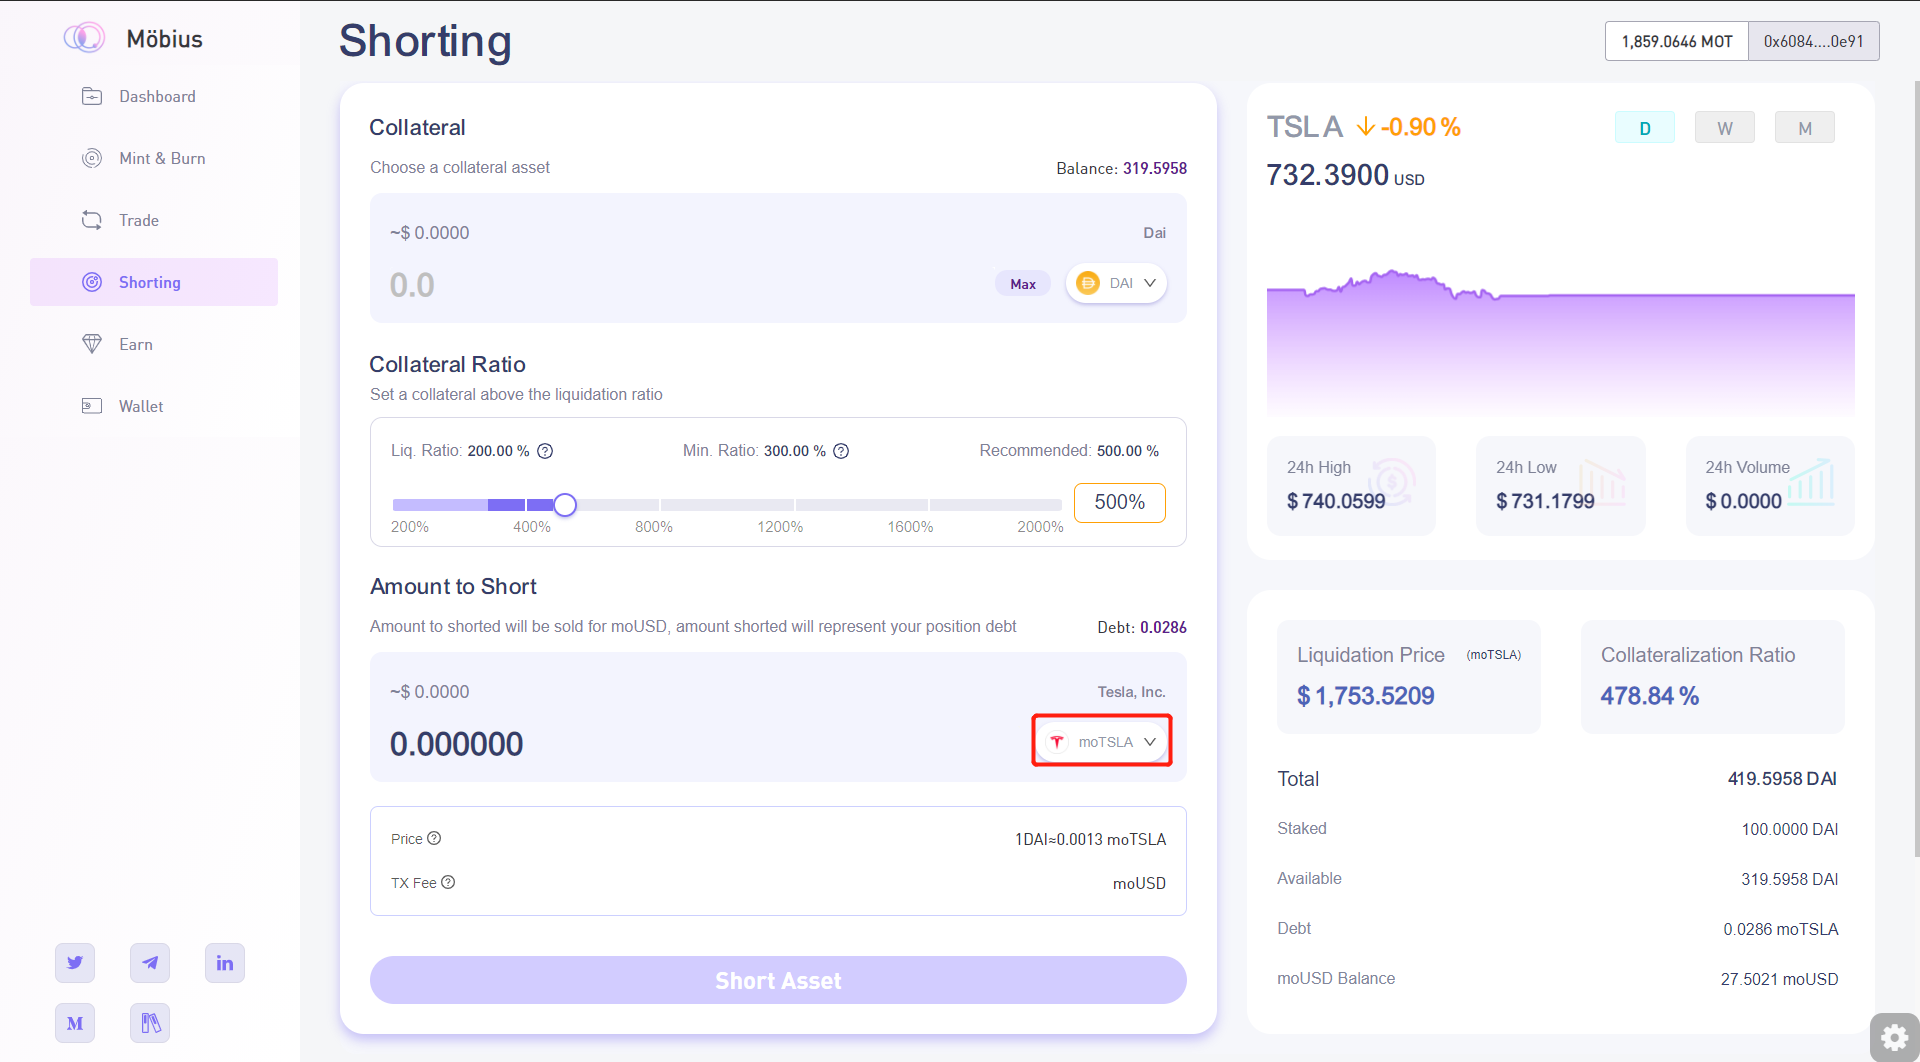The image size is (1920, 1062).
Task: Click the Short Asset button
Action: tap(778, 980)
